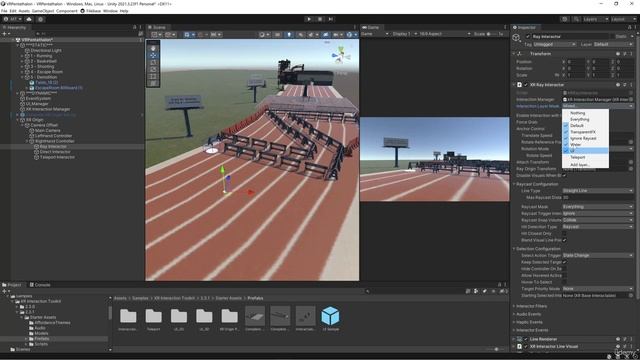The width and height of the screenshot is (640, 360).
Task: Open XR Ray Interactor component options menu
Action: [x=631, y=85]
